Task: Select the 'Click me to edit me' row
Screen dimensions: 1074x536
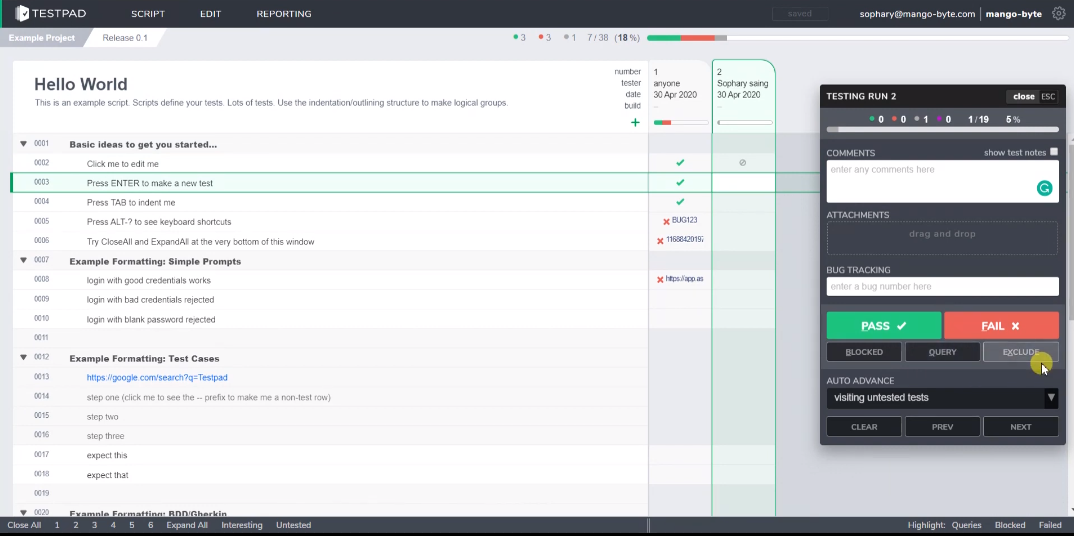Action: [329, 164]
